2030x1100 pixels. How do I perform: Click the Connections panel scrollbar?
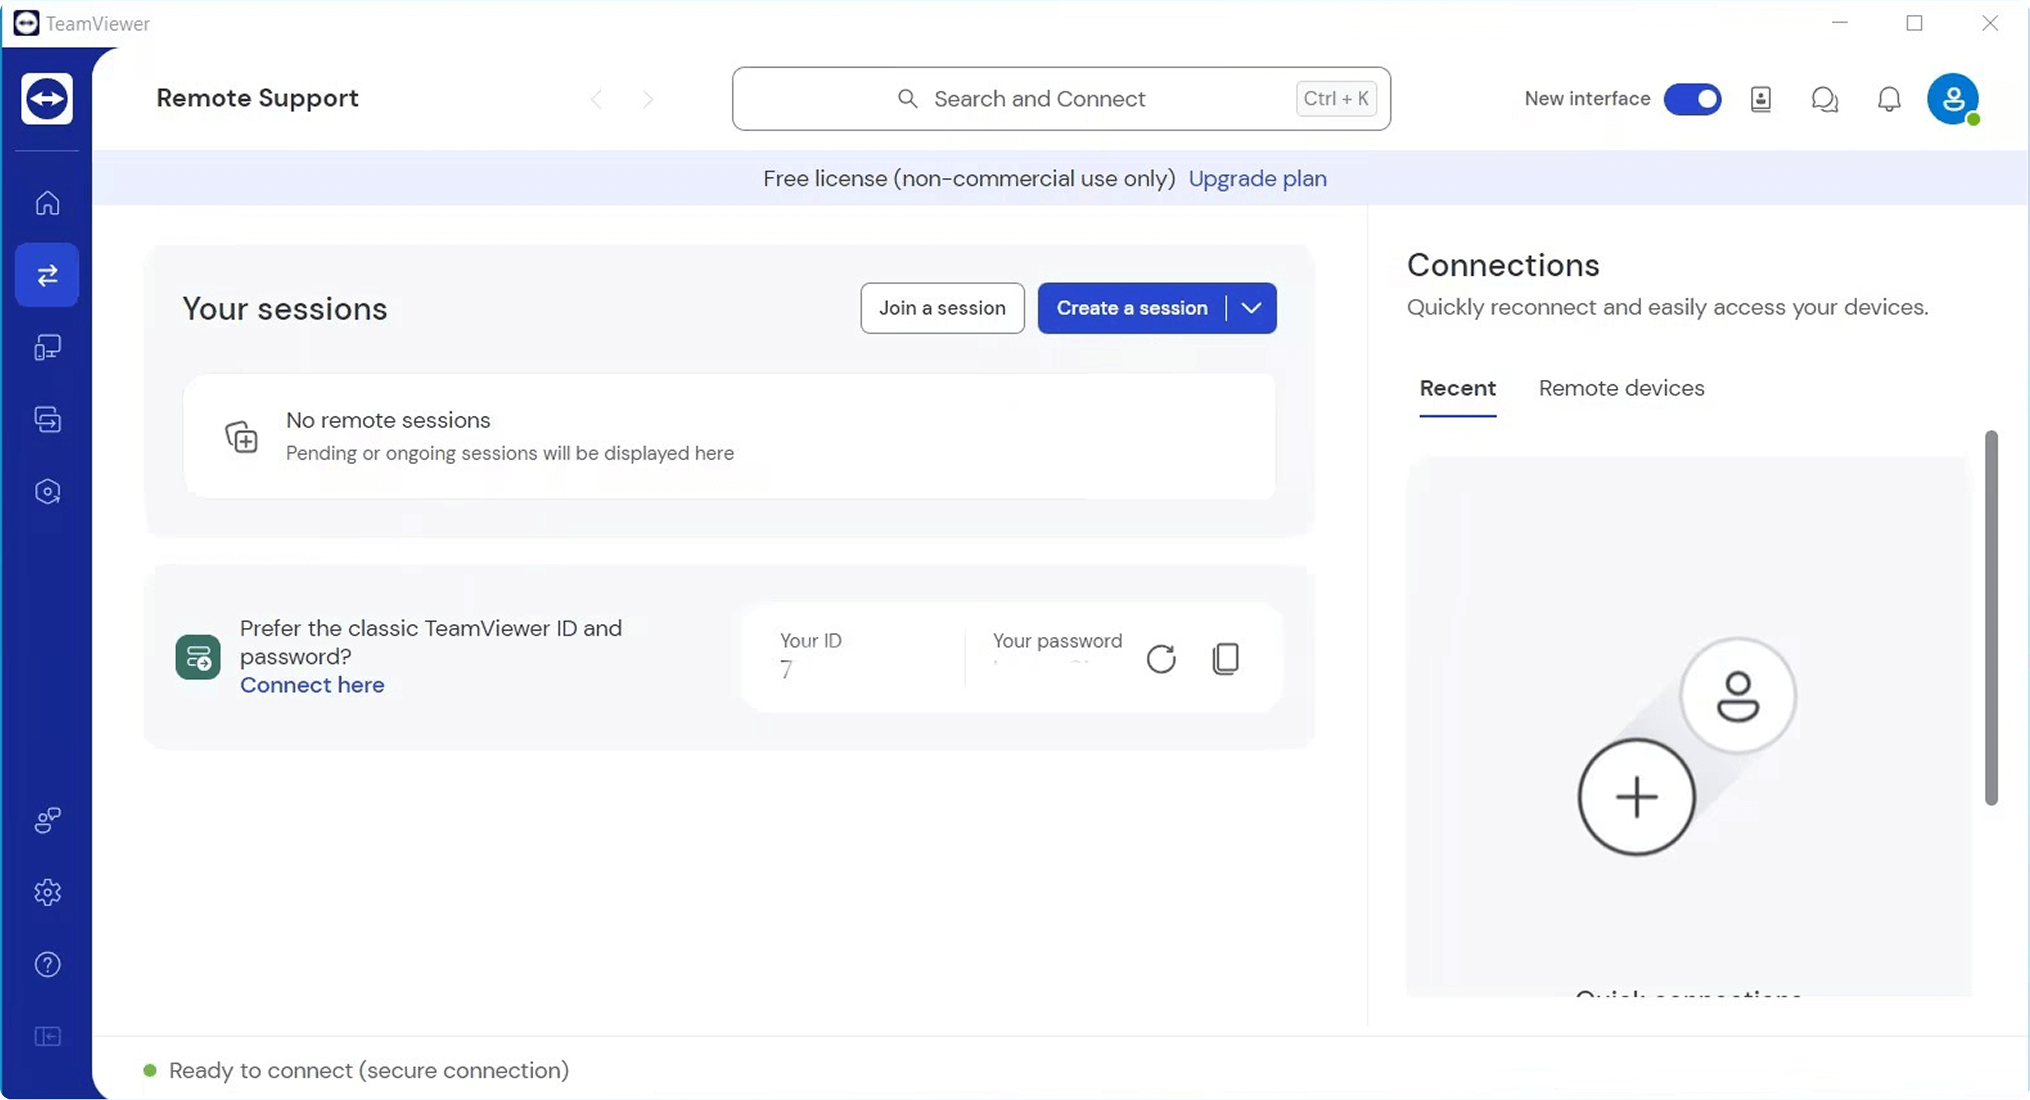pyautogui.click(x=1991, y=618)
